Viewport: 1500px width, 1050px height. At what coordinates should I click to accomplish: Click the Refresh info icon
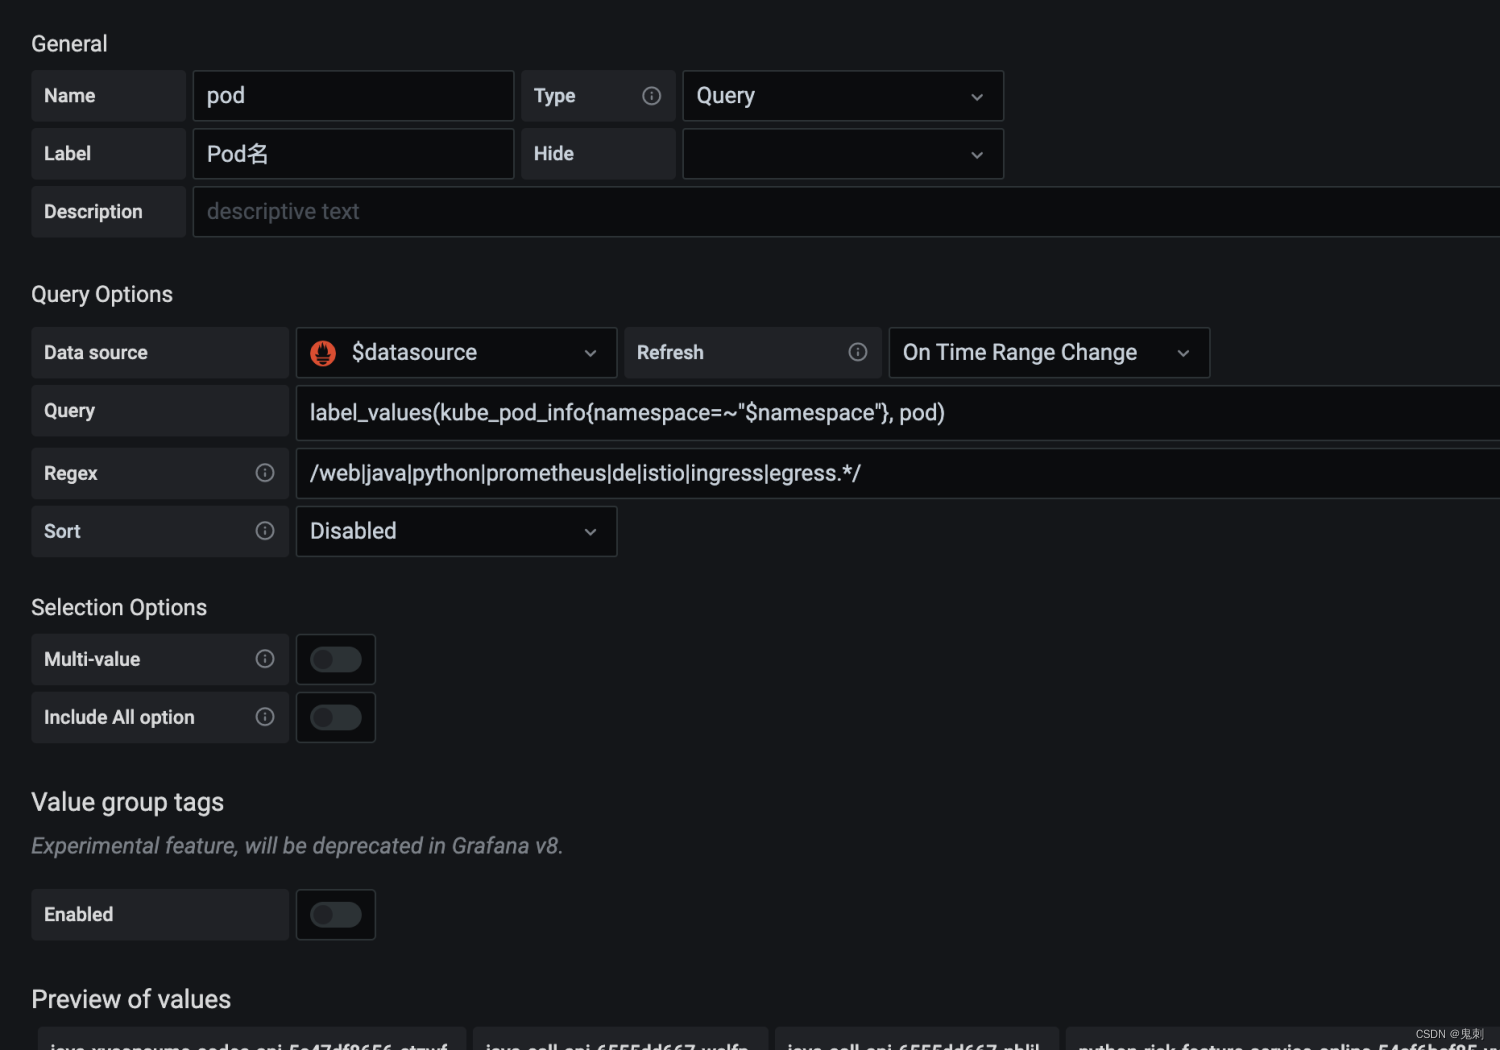858,352
